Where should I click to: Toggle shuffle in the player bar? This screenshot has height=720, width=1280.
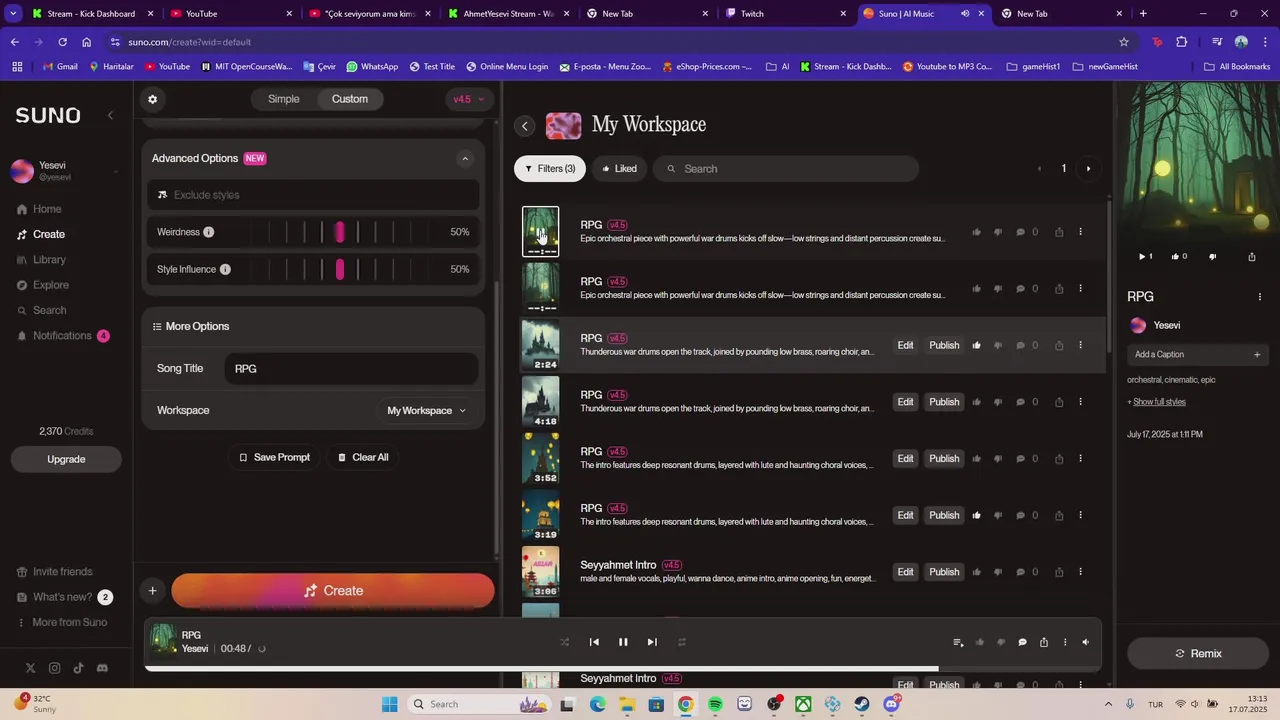point(565,642)
